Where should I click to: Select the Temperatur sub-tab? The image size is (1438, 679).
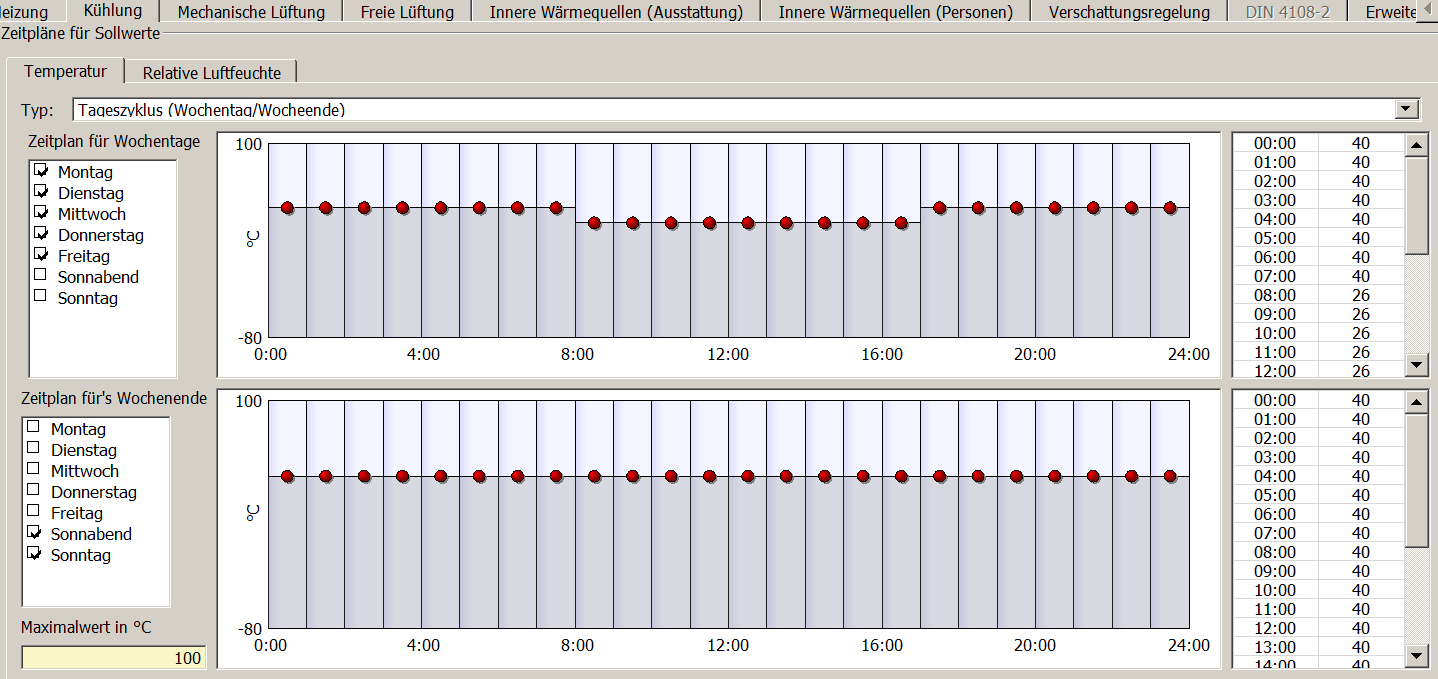[66, 71]
